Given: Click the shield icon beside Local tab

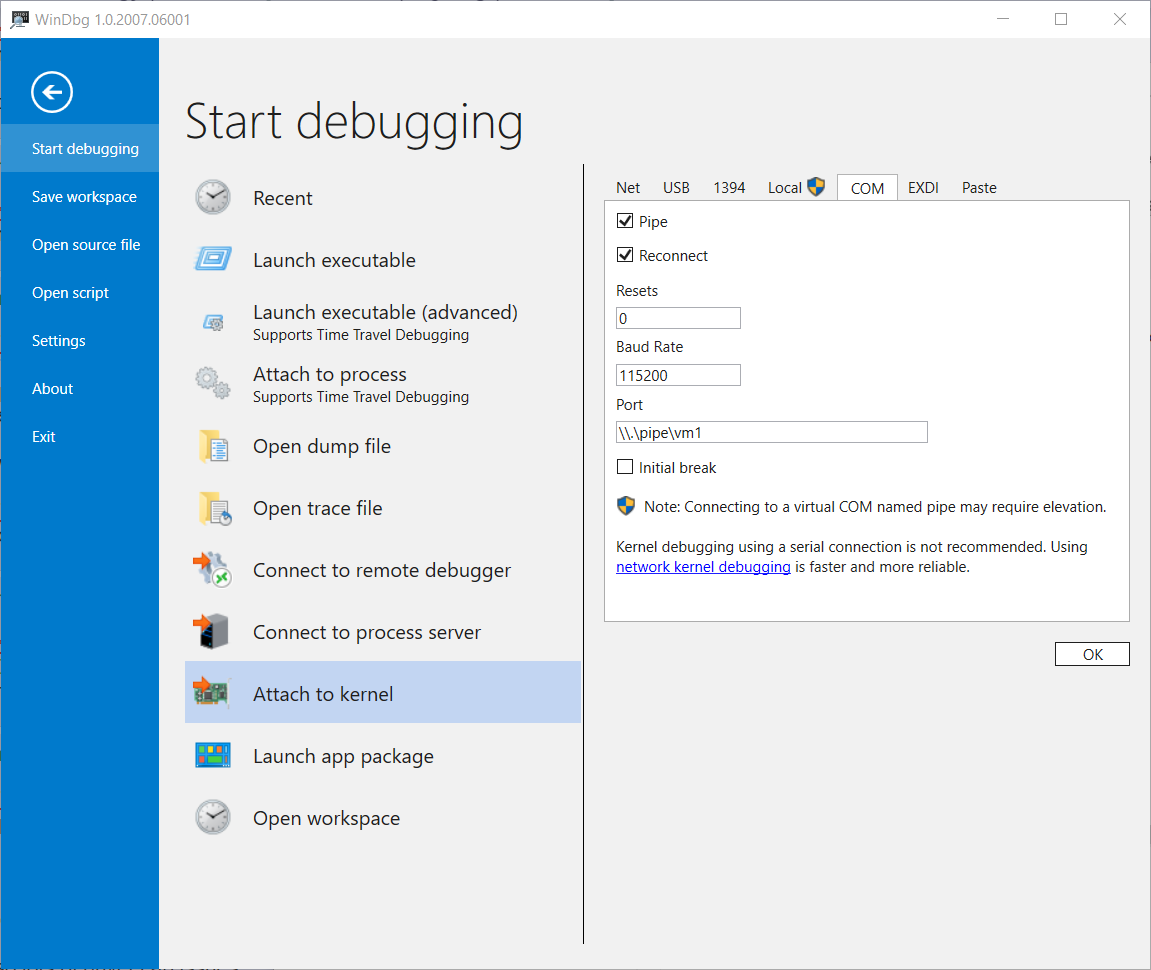Looking at the screenshot, I should click(x=816, y=187).
